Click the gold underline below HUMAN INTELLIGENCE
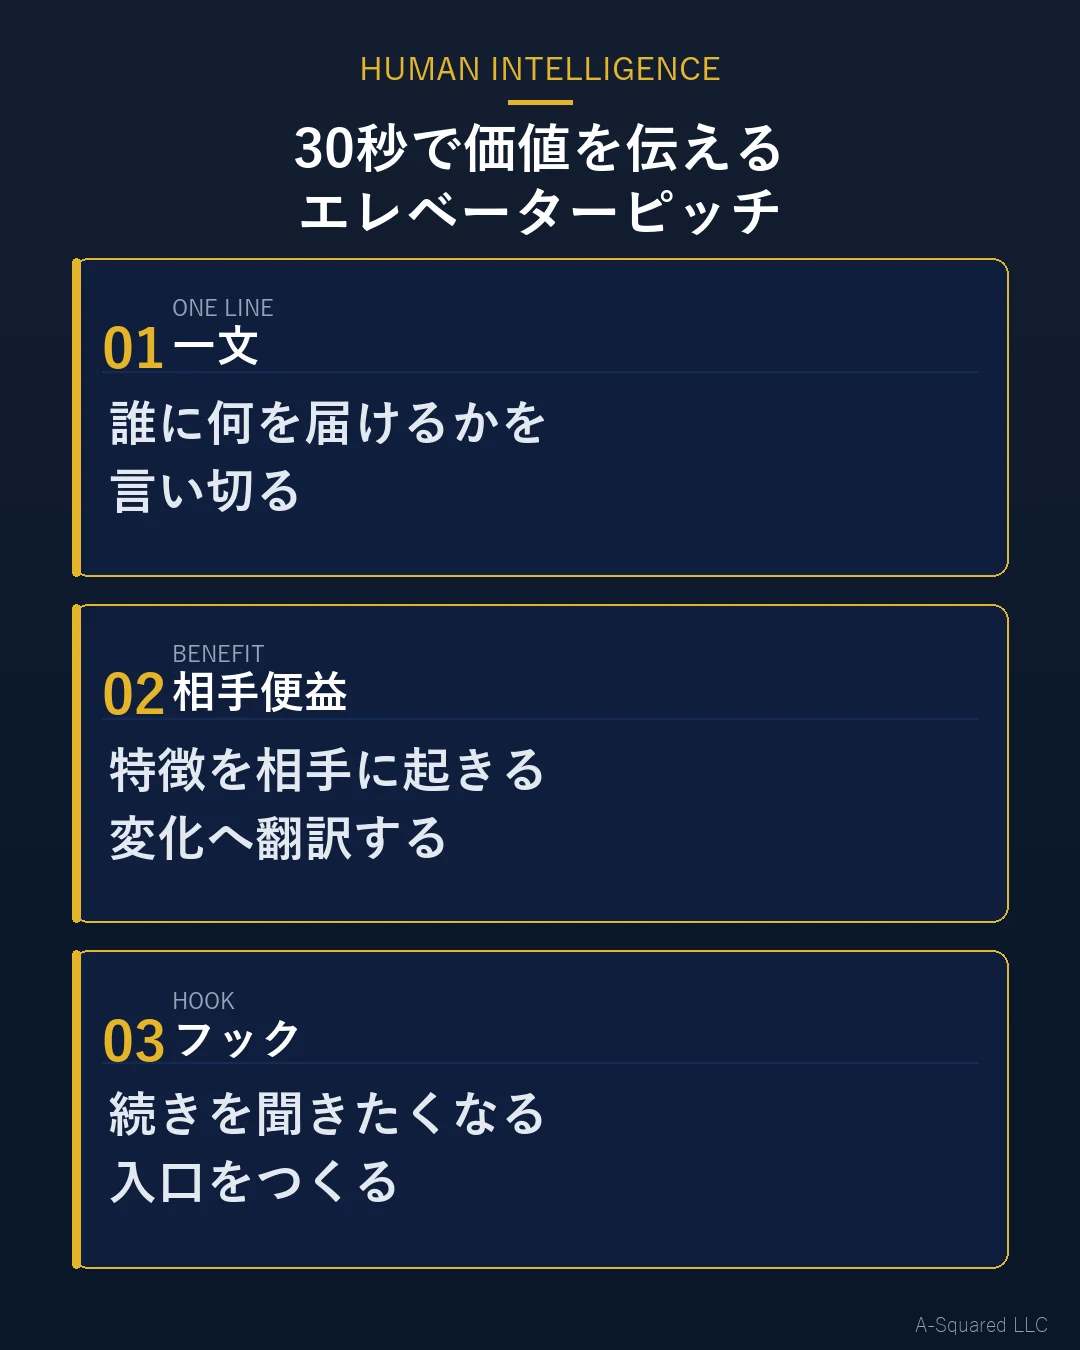 [x=540, y=102]
